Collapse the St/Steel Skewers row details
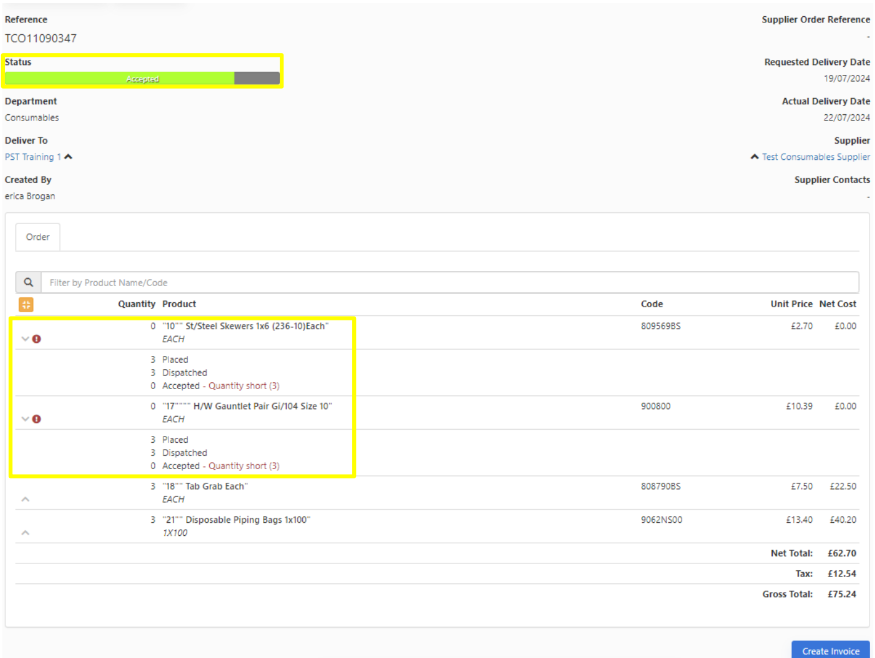 click(x=25, y=339)
